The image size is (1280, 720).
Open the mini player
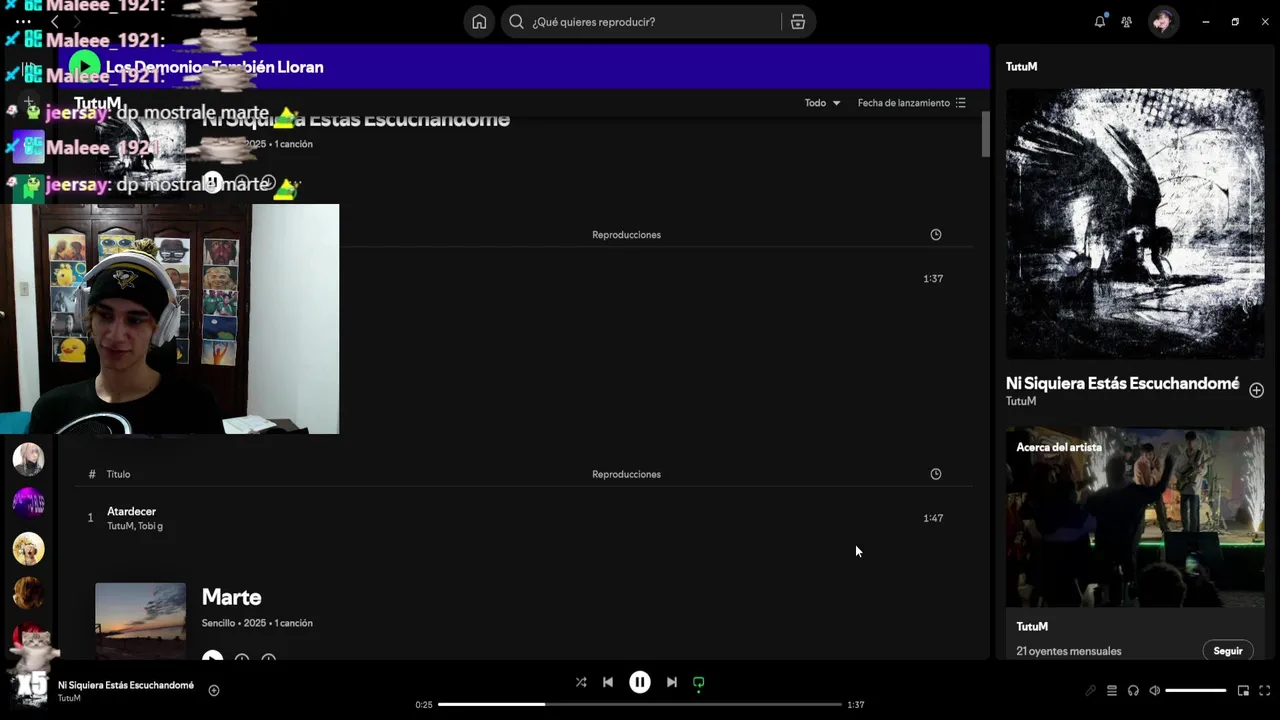1243,690
